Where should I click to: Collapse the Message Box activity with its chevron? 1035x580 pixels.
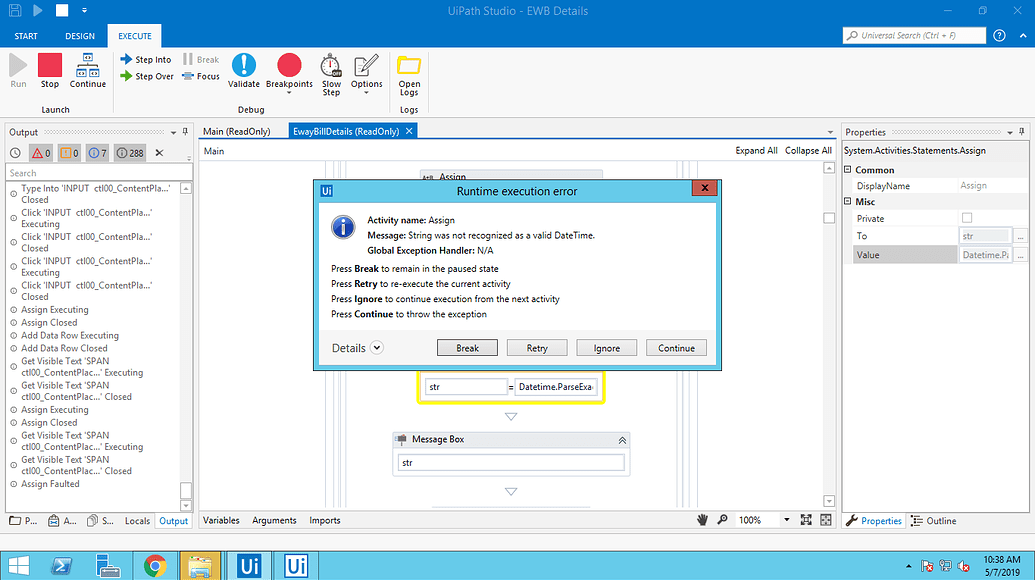[x=622, y=439]
